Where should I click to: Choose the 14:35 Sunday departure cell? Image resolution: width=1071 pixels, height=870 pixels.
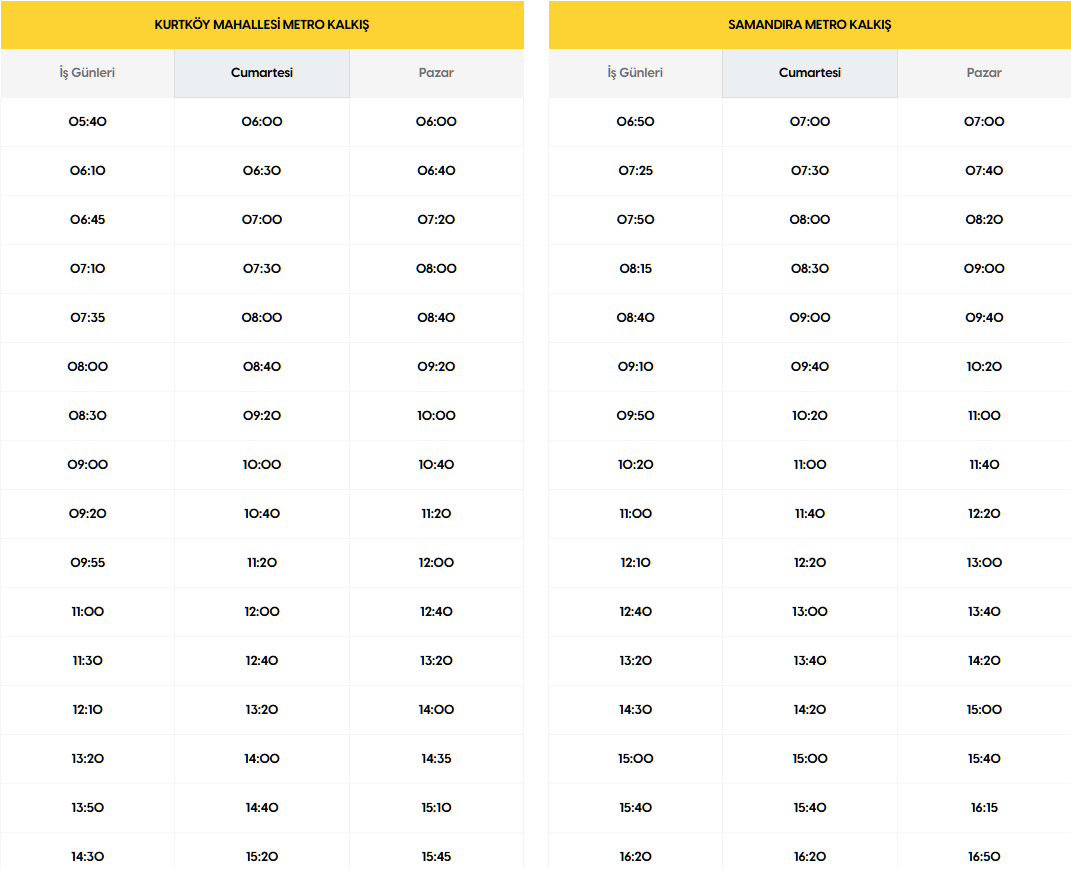437,759
